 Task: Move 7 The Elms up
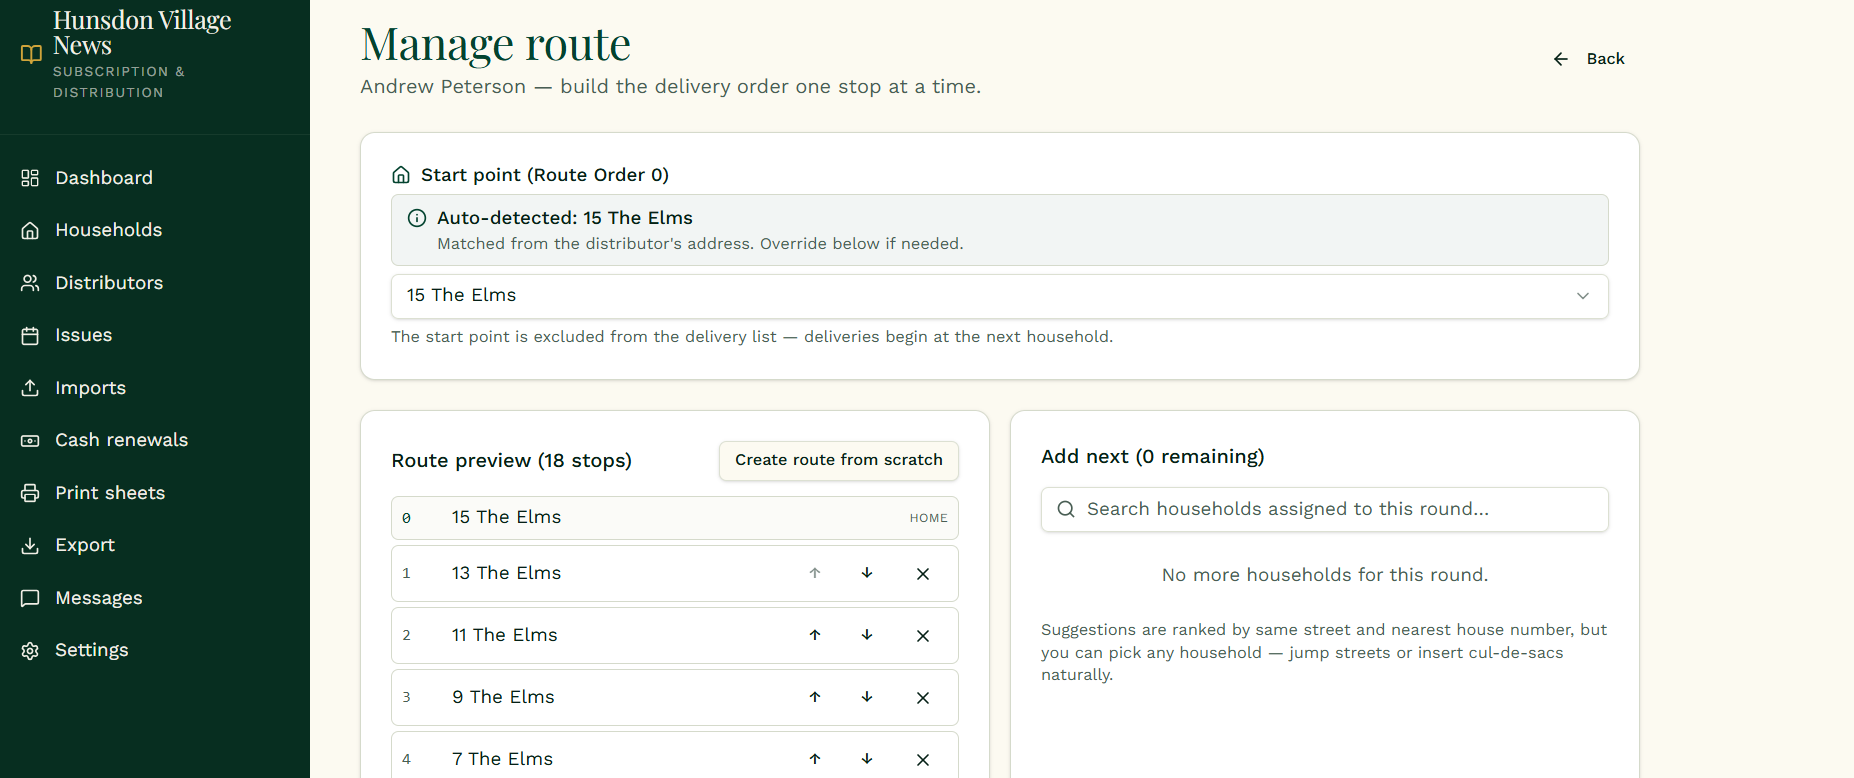click(815, 759)
